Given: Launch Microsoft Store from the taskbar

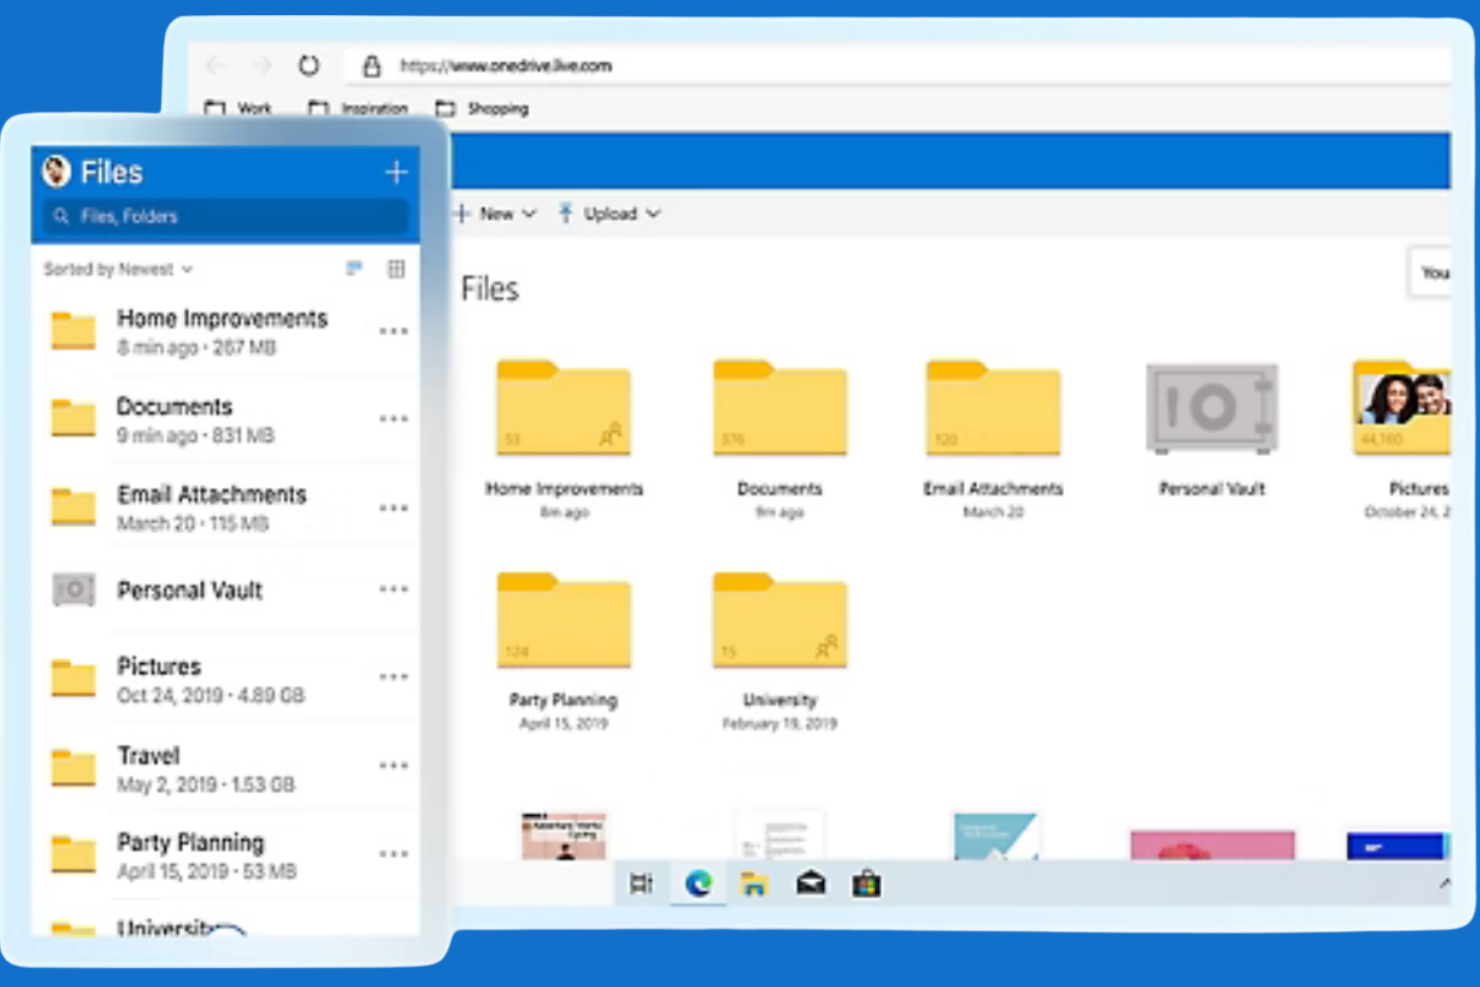Looking at the screenshot, I should pyautogui.click(x=866, y=882).
